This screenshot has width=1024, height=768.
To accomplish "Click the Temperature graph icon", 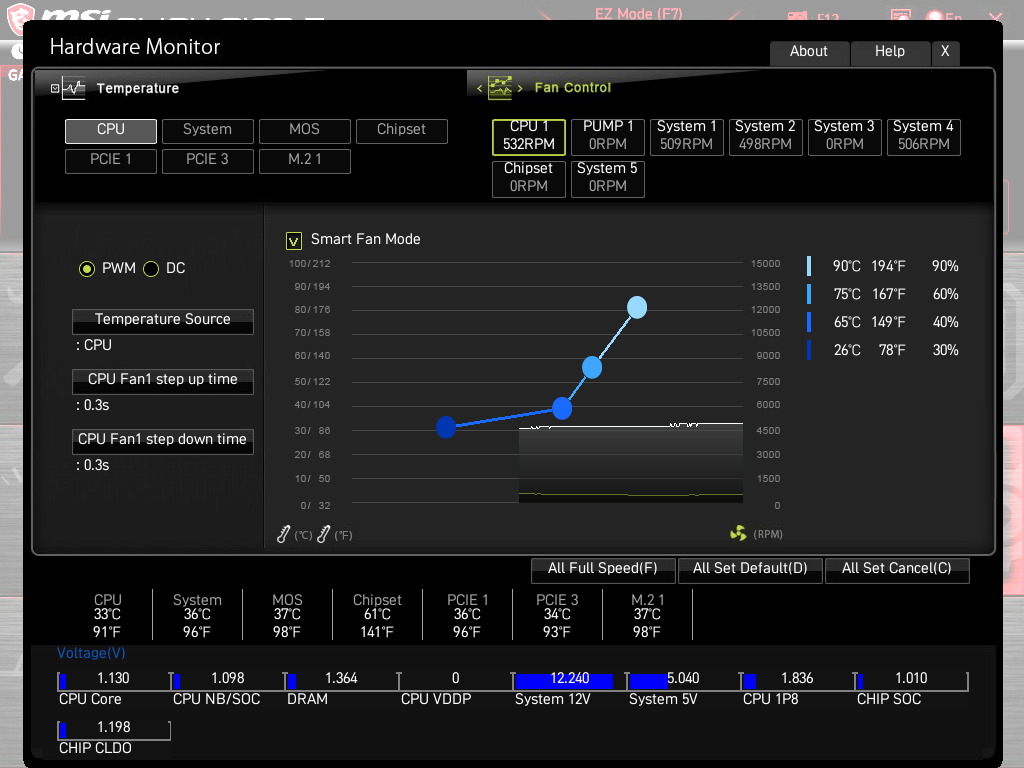I will (x=74, y=88).
